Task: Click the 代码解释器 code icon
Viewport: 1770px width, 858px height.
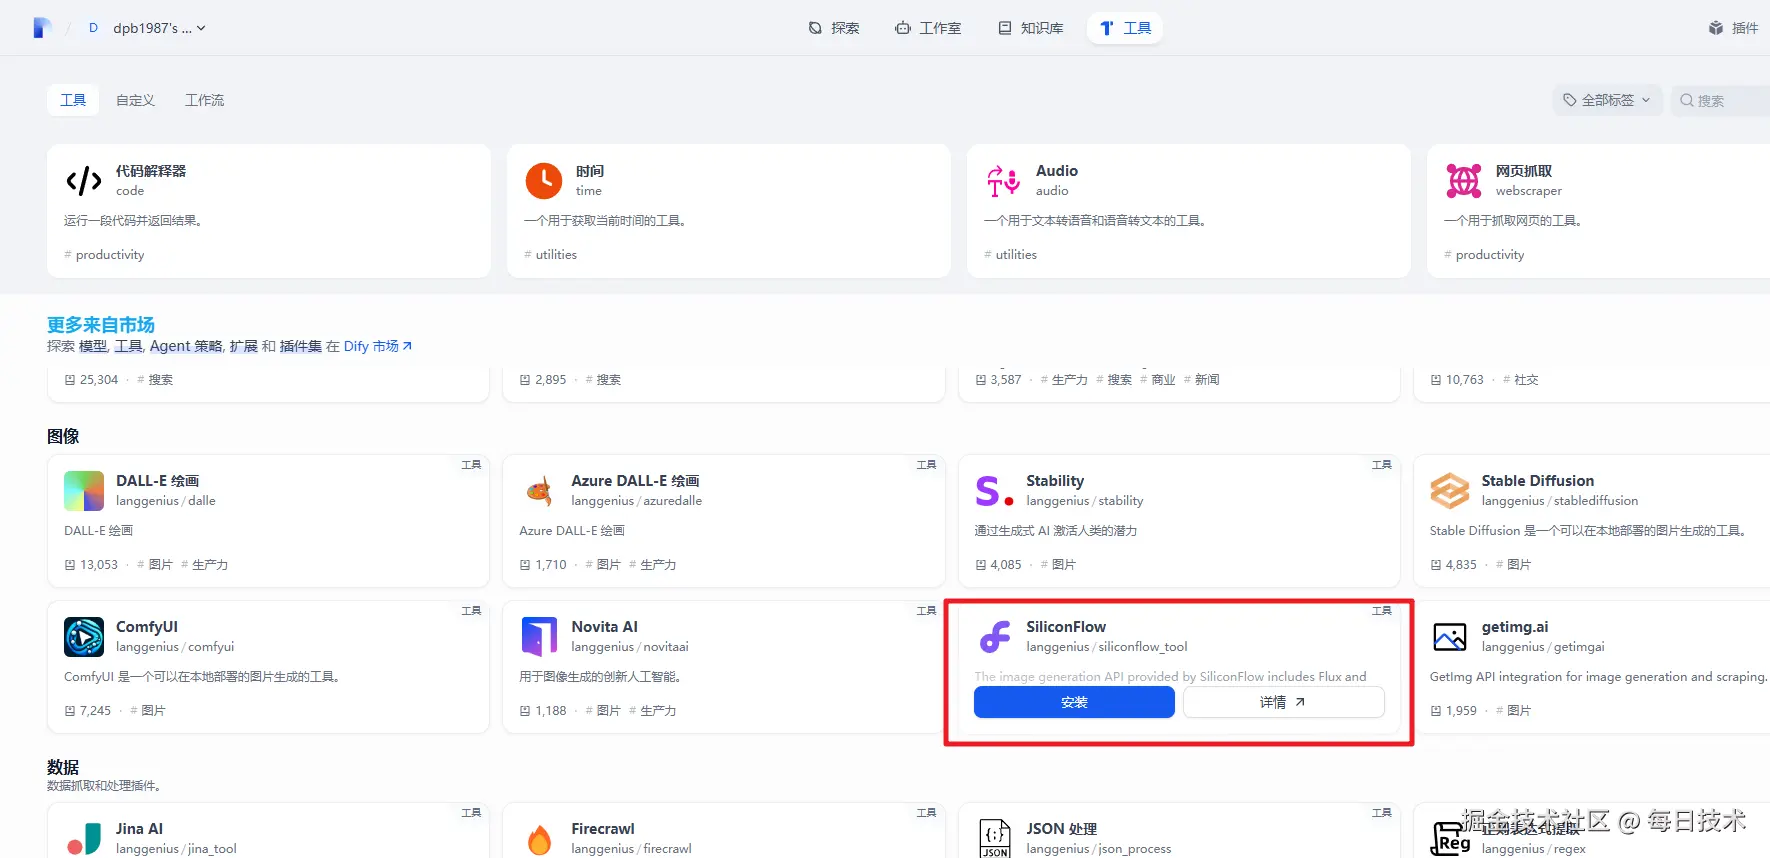Action: tap(84, 181)
